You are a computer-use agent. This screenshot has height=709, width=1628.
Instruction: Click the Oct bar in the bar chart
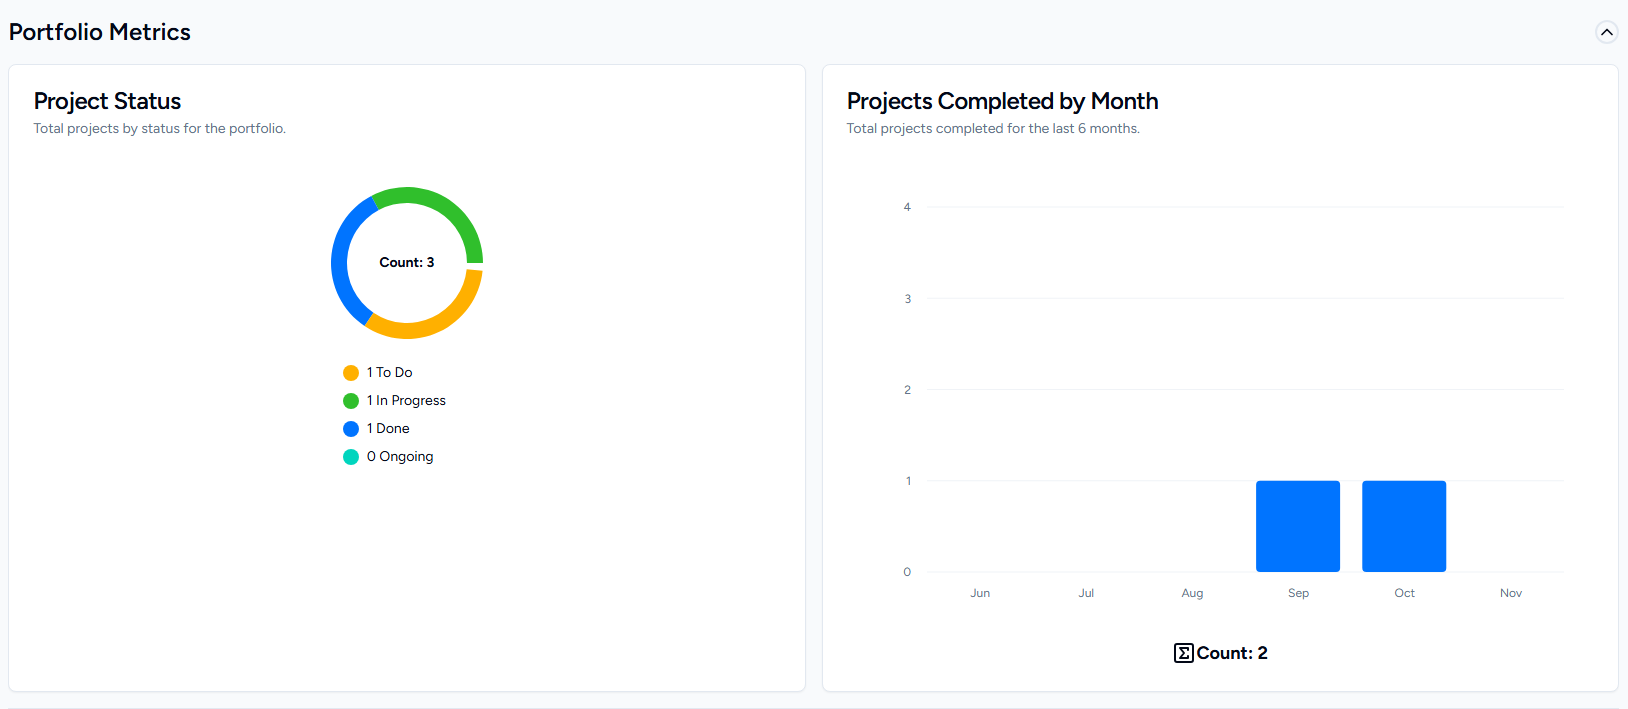(1404, 526)
